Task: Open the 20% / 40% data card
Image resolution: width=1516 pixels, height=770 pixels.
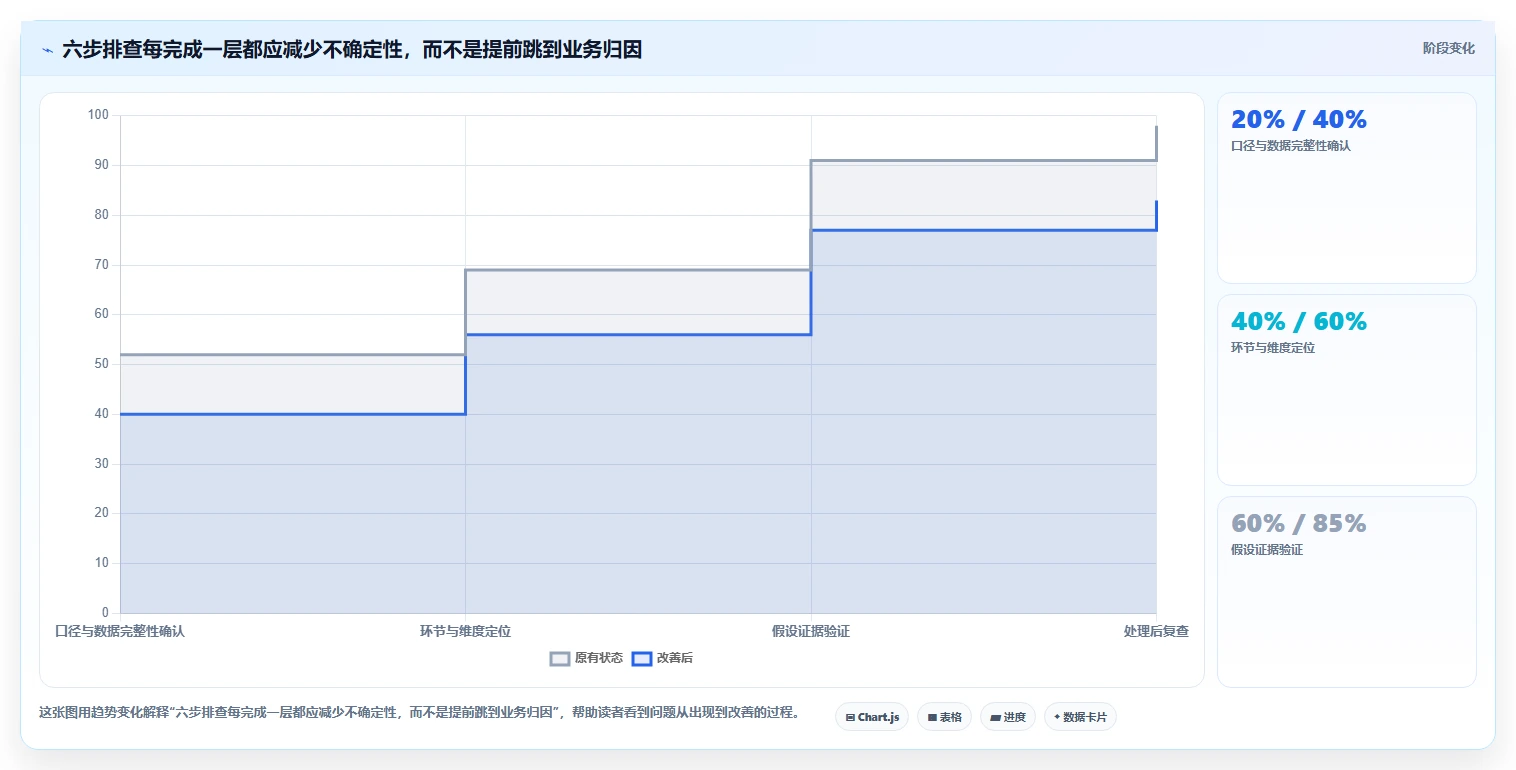Action: point(1346,188)
